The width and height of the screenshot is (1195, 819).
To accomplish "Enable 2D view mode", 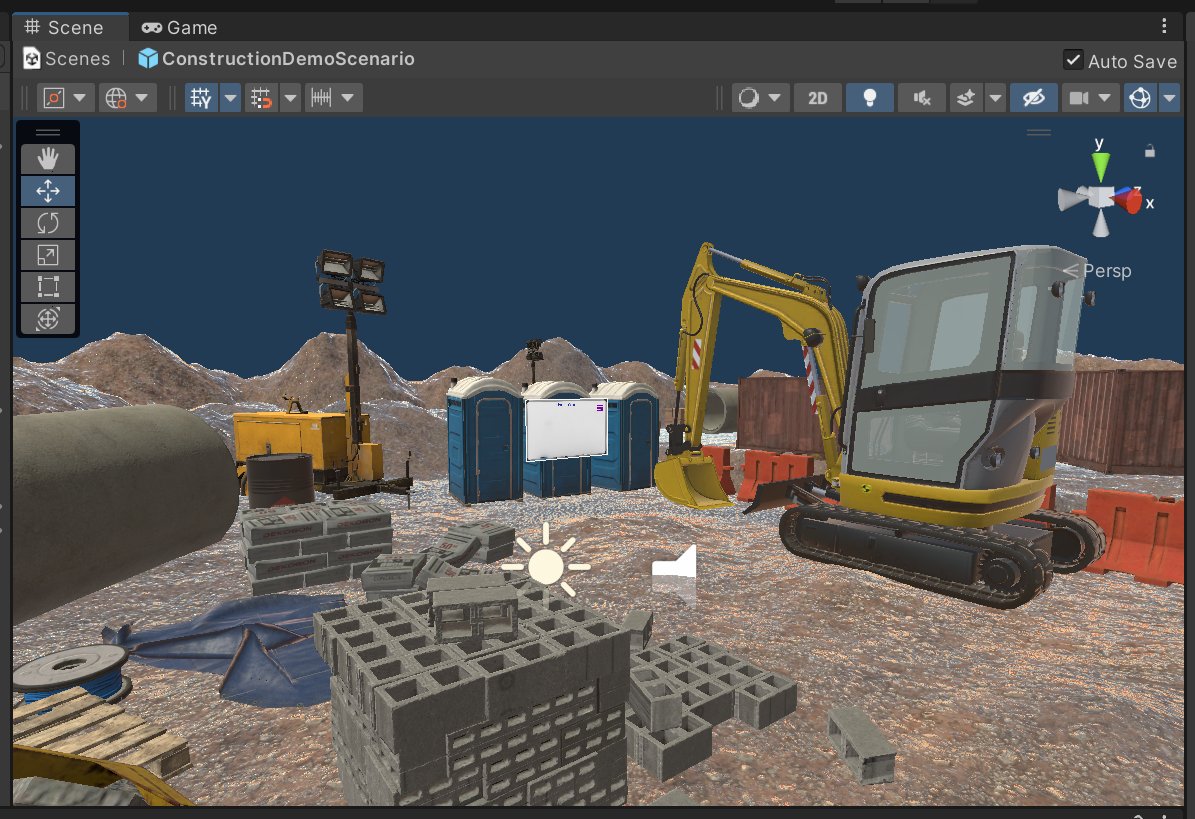I will [x=817, y=97].
